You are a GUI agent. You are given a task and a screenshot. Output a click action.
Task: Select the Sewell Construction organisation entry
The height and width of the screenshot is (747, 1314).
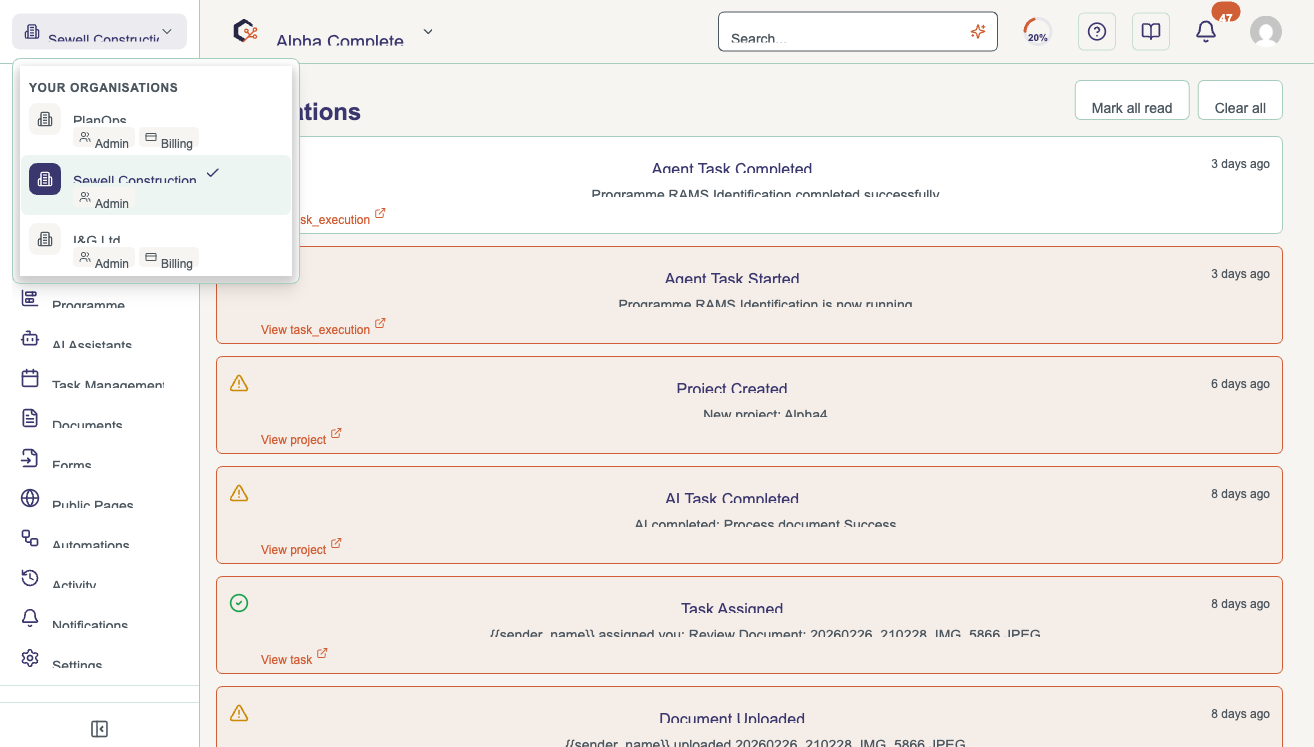coord(156,185)
